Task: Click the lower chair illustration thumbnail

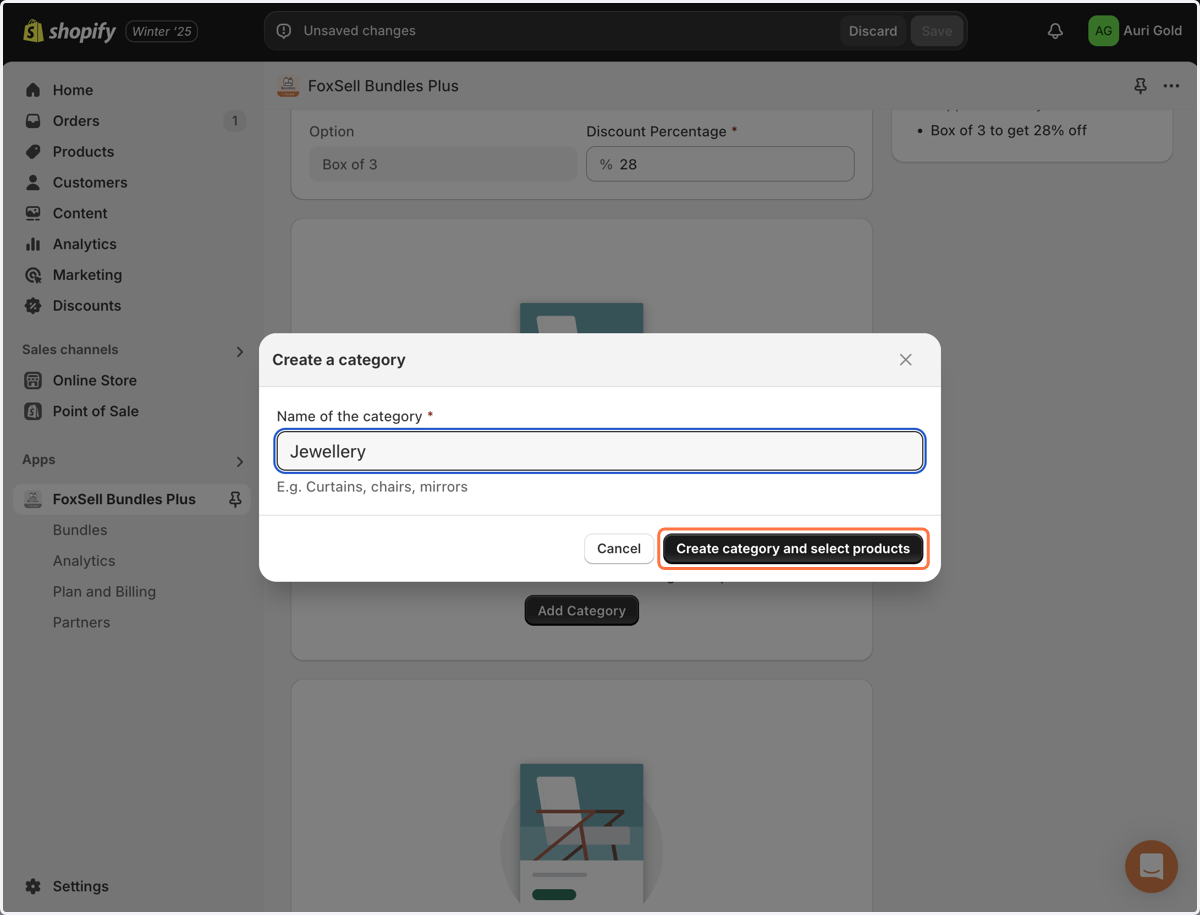Action: 581,835
